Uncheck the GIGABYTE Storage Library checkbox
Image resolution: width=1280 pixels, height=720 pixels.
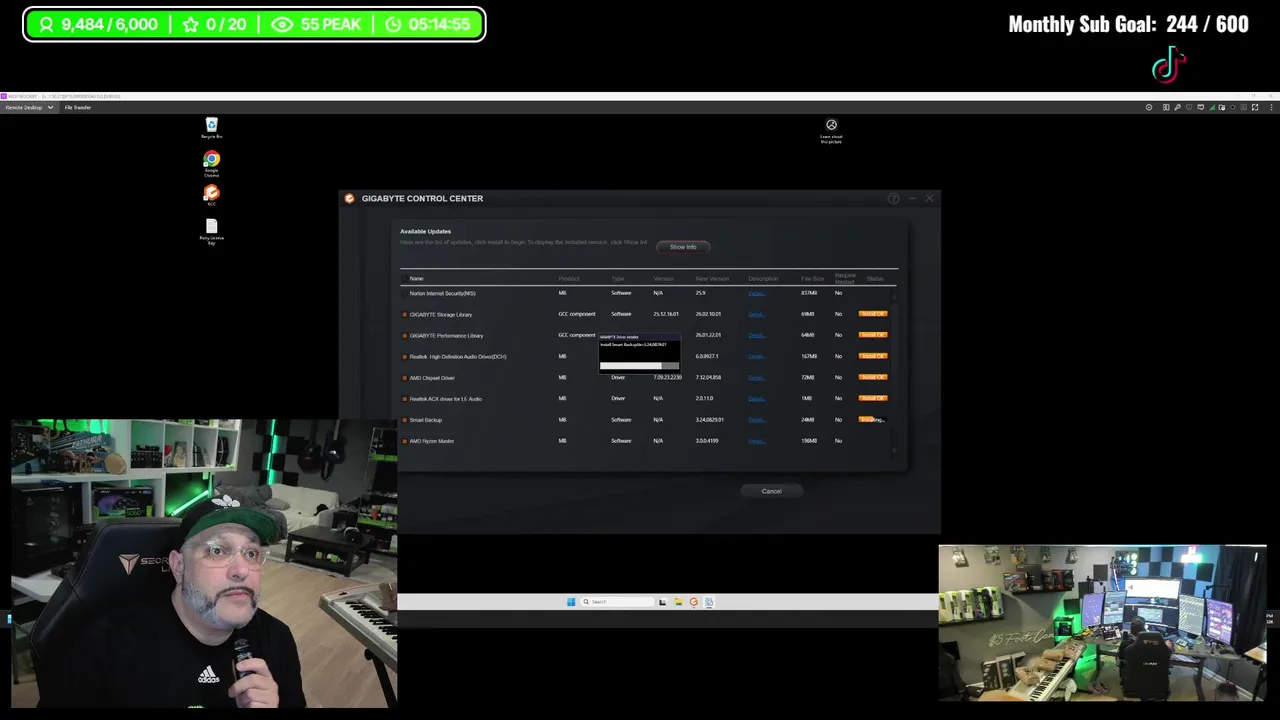coord(404,314)
